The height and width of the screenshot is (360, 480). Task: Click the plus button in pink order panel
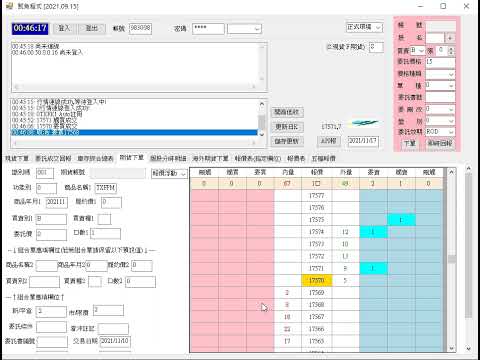450,38
